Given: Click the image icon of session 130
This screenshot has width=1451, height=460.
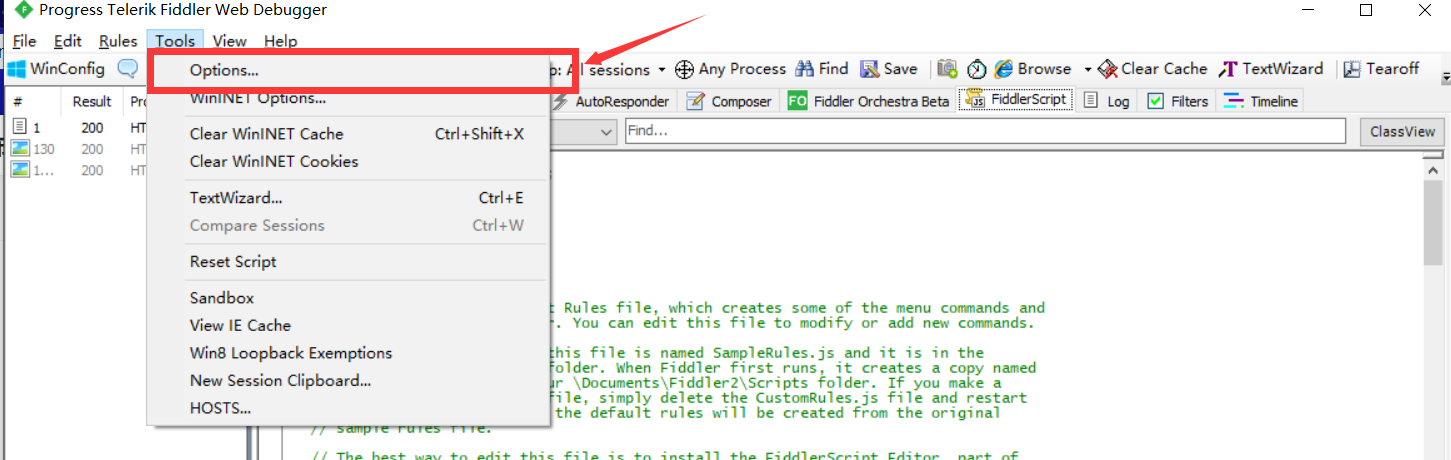Looking at the screenshot, I should coord(19,149).
